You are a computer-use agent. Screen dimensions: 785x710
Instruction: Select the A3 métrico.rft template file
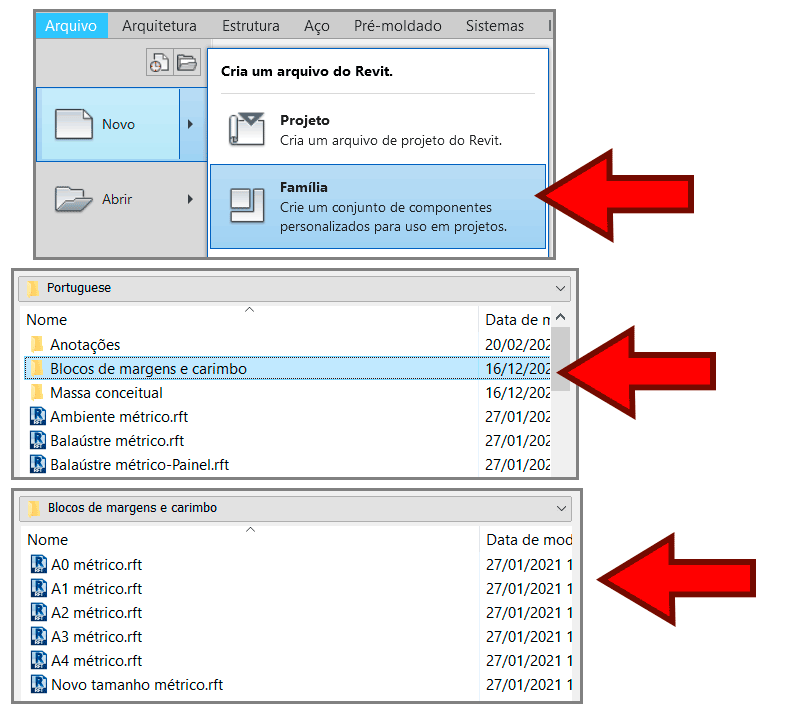96,637
